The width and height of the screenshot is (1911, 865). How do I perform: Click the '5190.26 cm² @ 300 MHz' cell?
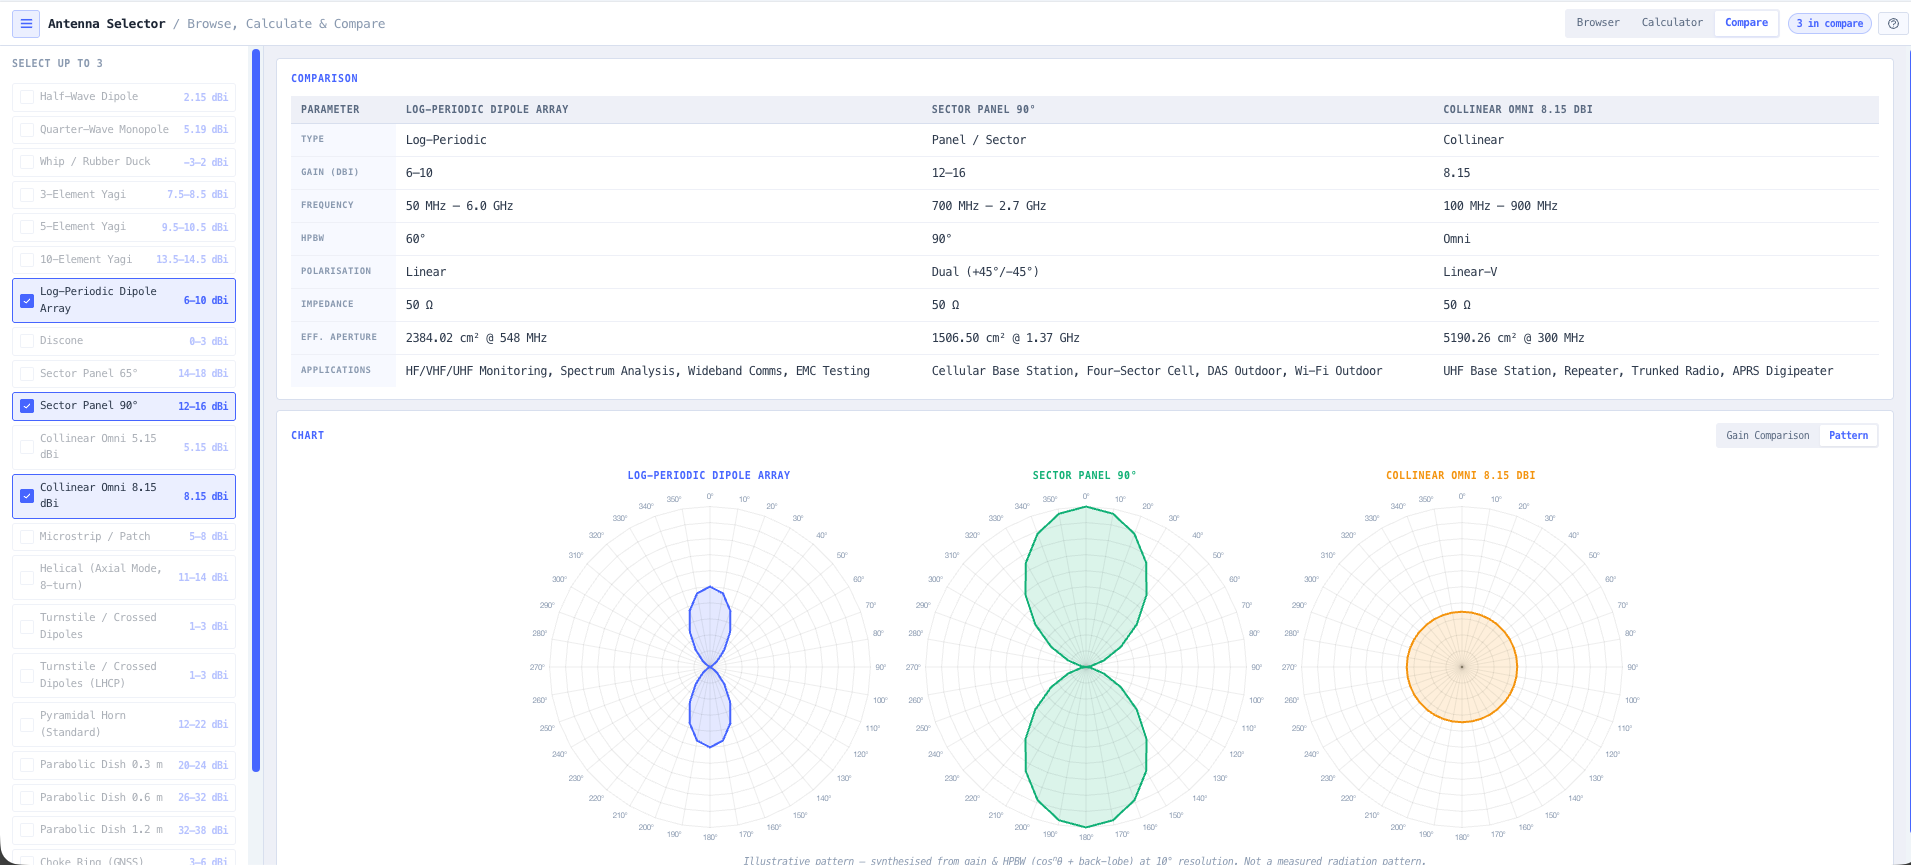pos(1514,338)
